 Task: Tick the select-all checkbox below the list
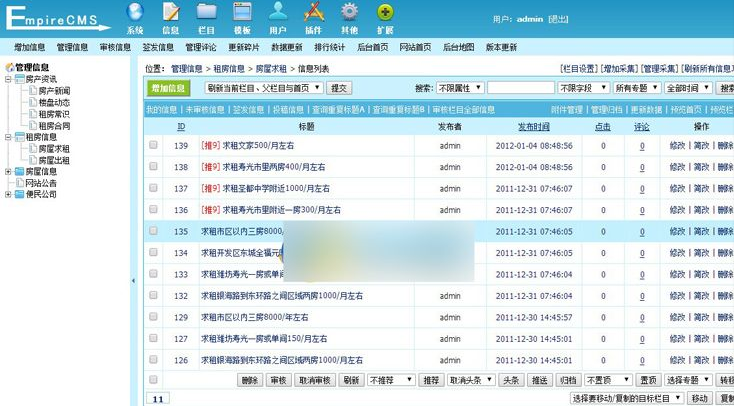[153, 379]
